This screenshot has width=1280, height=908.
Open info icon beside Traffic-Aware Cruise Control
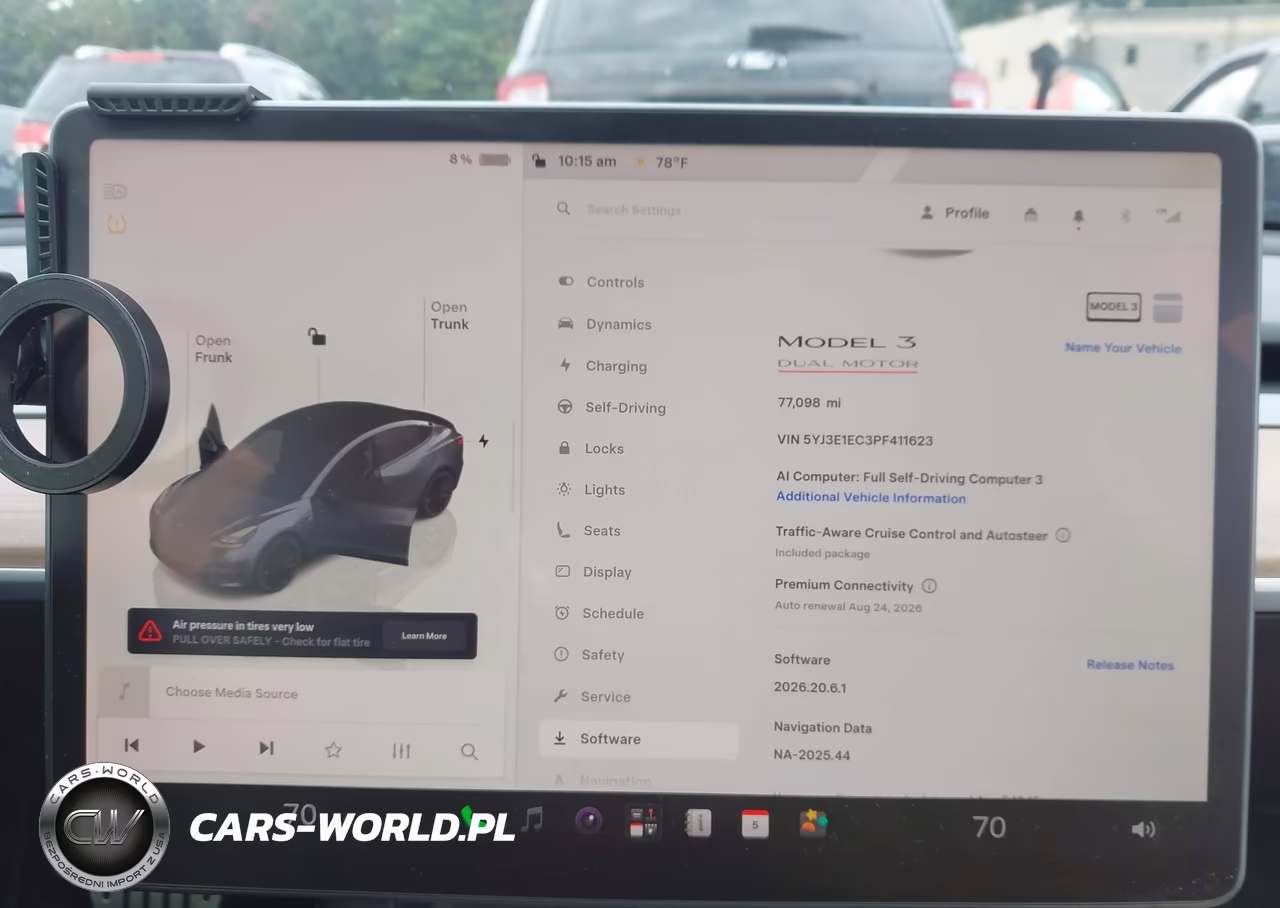coord(1063,535)
